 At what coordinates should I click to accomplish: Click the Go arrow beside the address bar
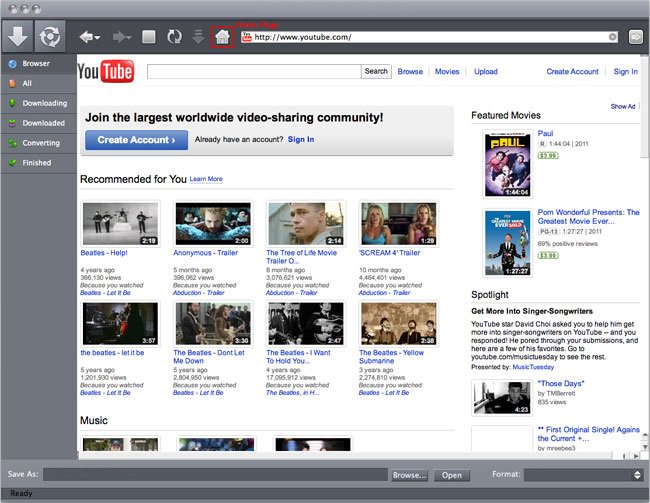pyautogui.click(x=635, y=37)
